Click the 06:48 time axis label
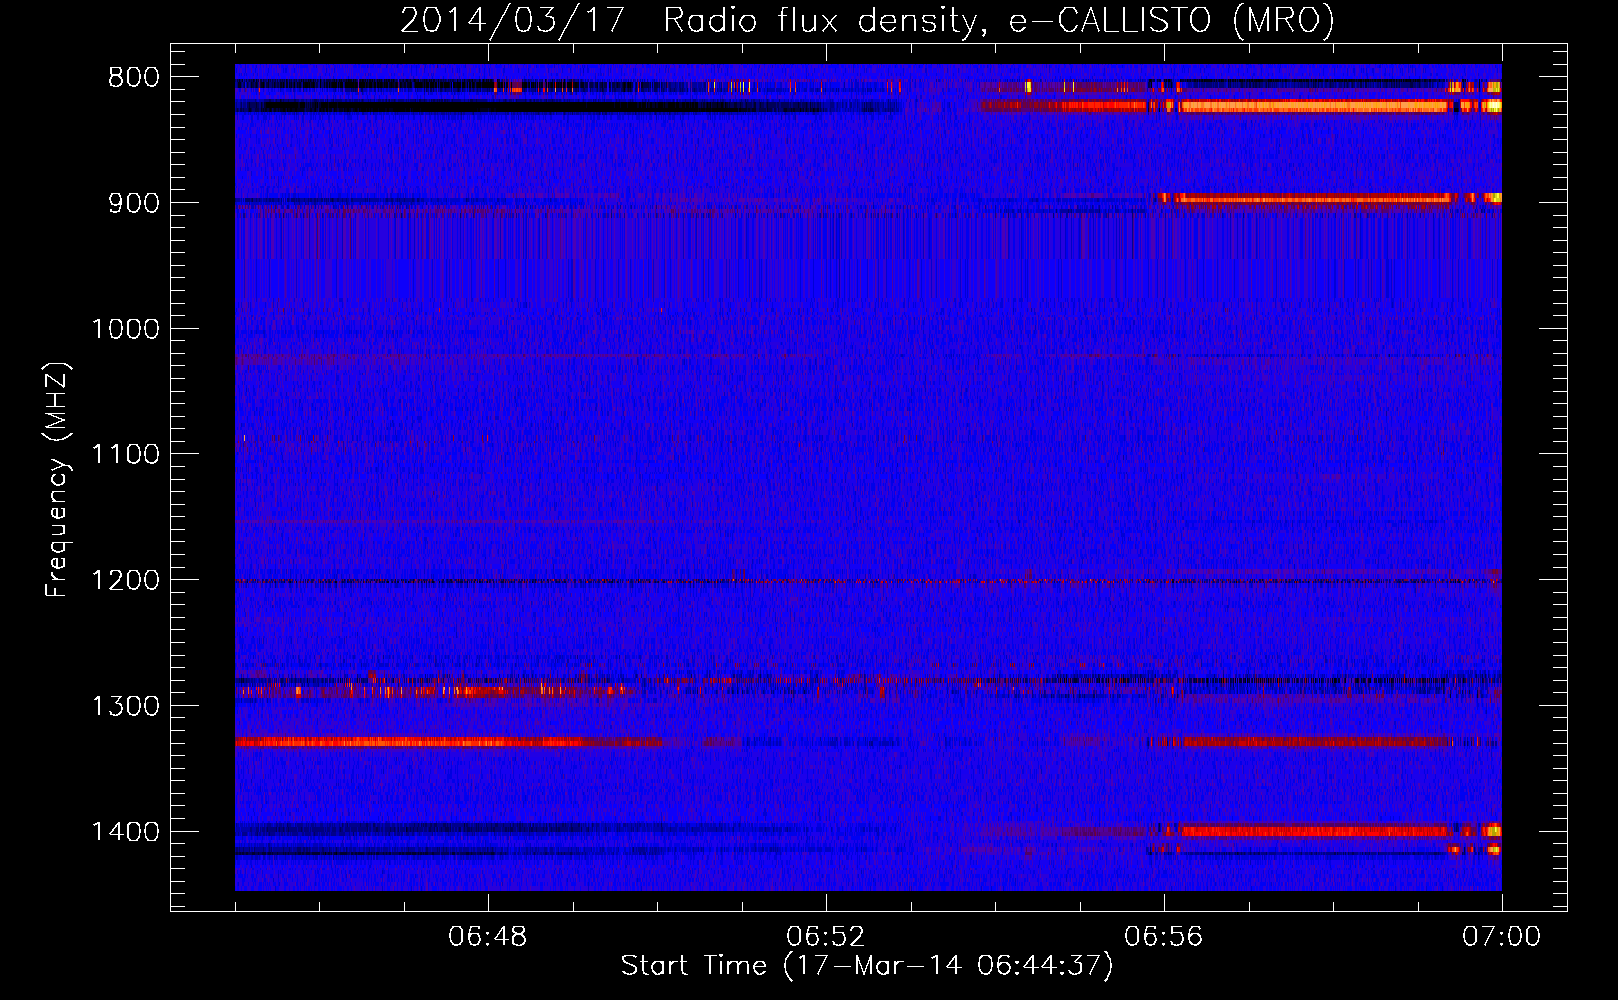This screenshot has width=1618, height=1000. point(488,937)
